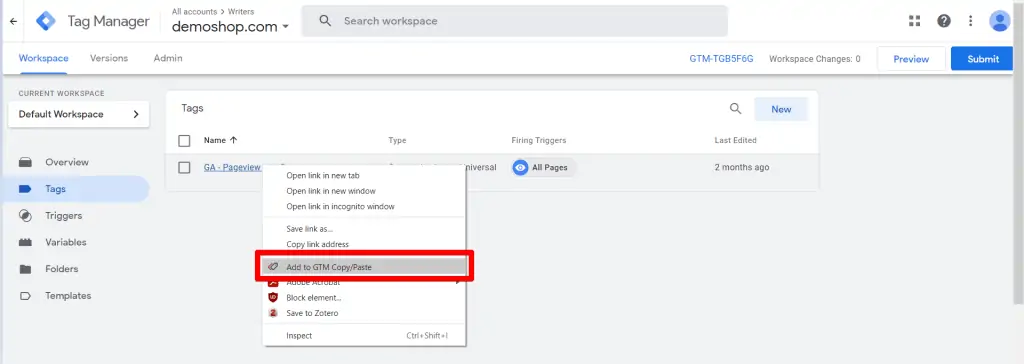Click the Google apps grid icon

tap(914, 21)
